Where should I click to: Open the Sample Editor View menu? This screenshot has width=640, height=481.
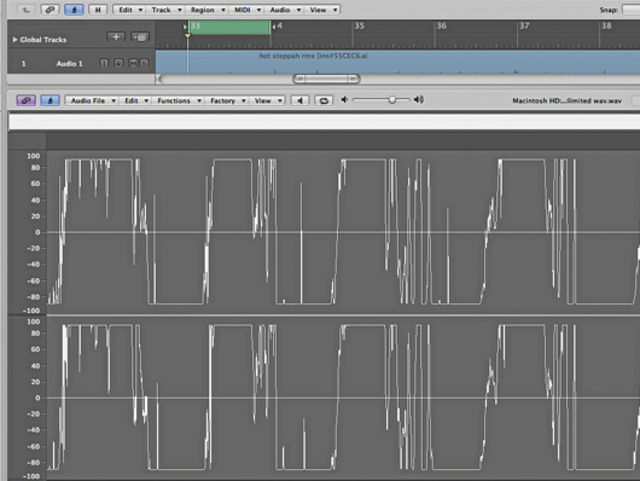tap(267, 100)
